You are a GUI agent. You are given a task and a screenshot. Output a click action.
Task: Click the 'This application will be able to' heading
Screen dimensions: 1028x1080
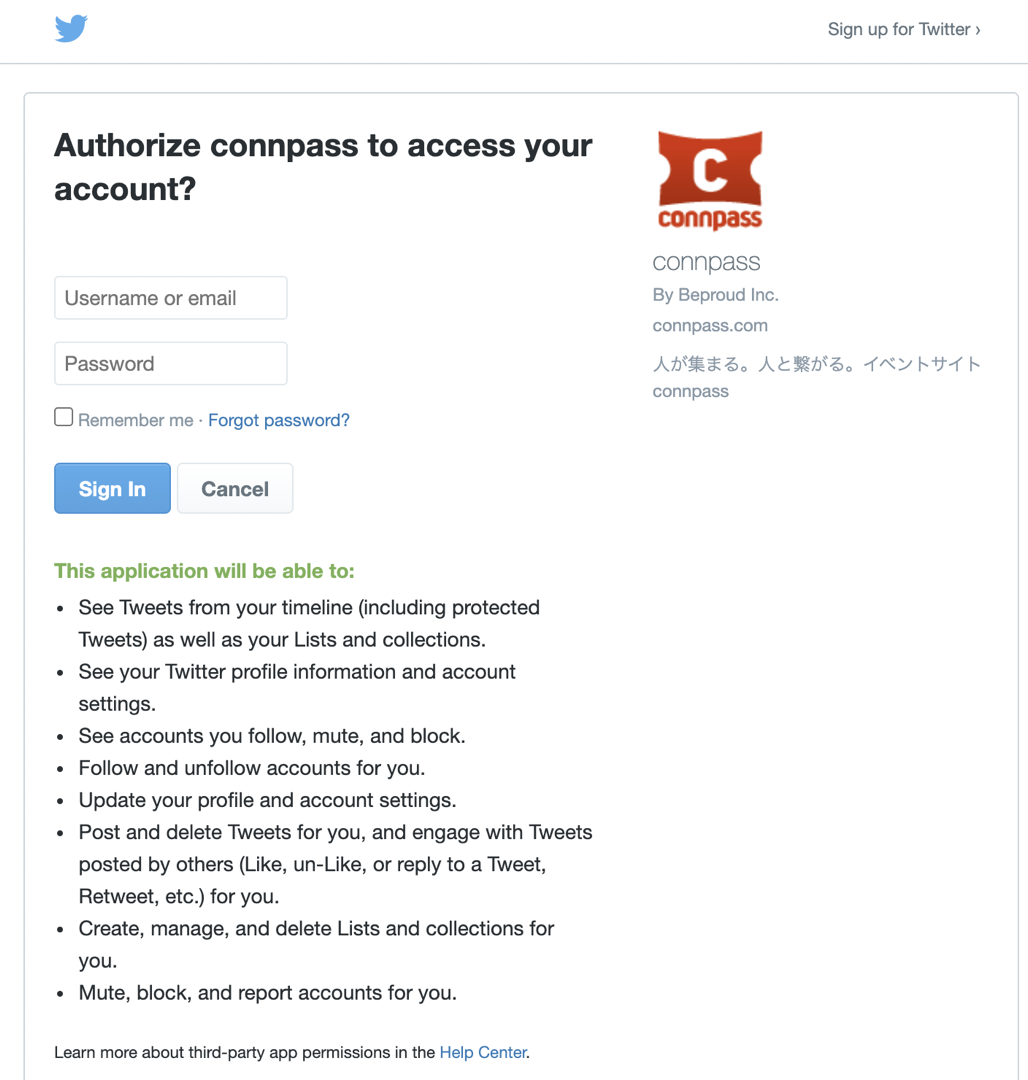pyautogui.click(x=204, y=571)
